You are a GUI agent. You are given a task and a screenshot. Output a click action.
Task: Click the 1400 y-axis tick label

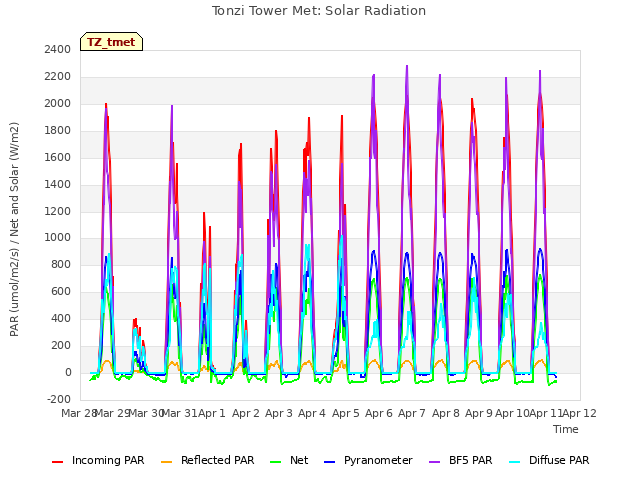58,184
